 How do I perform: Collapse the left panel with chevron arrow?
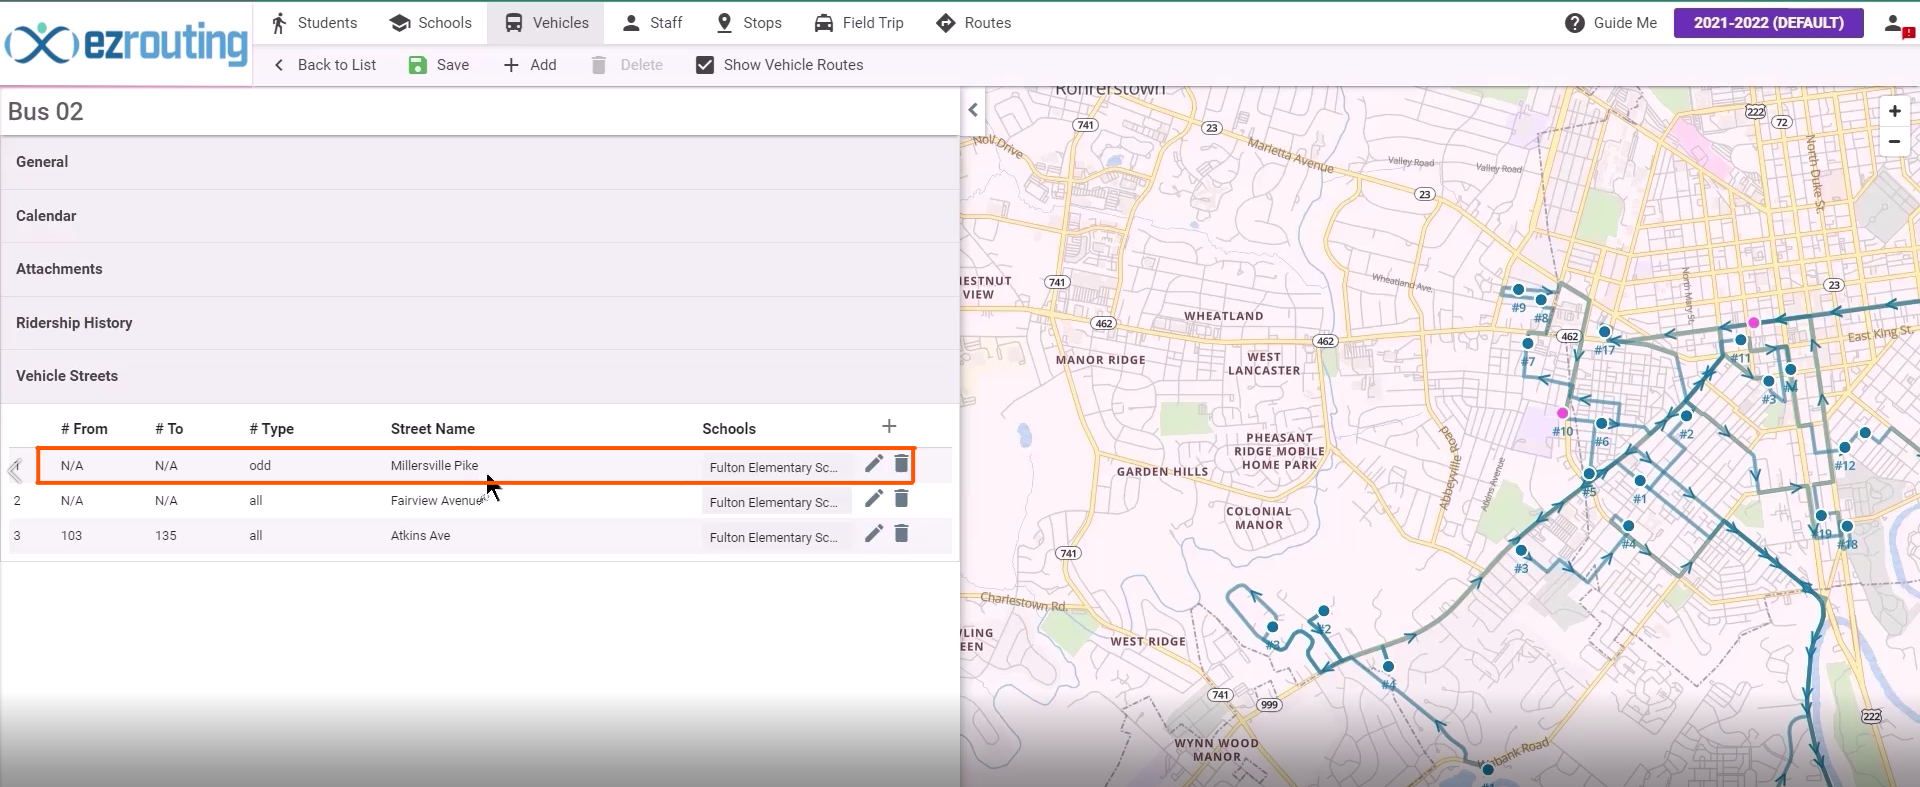(x=973, y=110)
